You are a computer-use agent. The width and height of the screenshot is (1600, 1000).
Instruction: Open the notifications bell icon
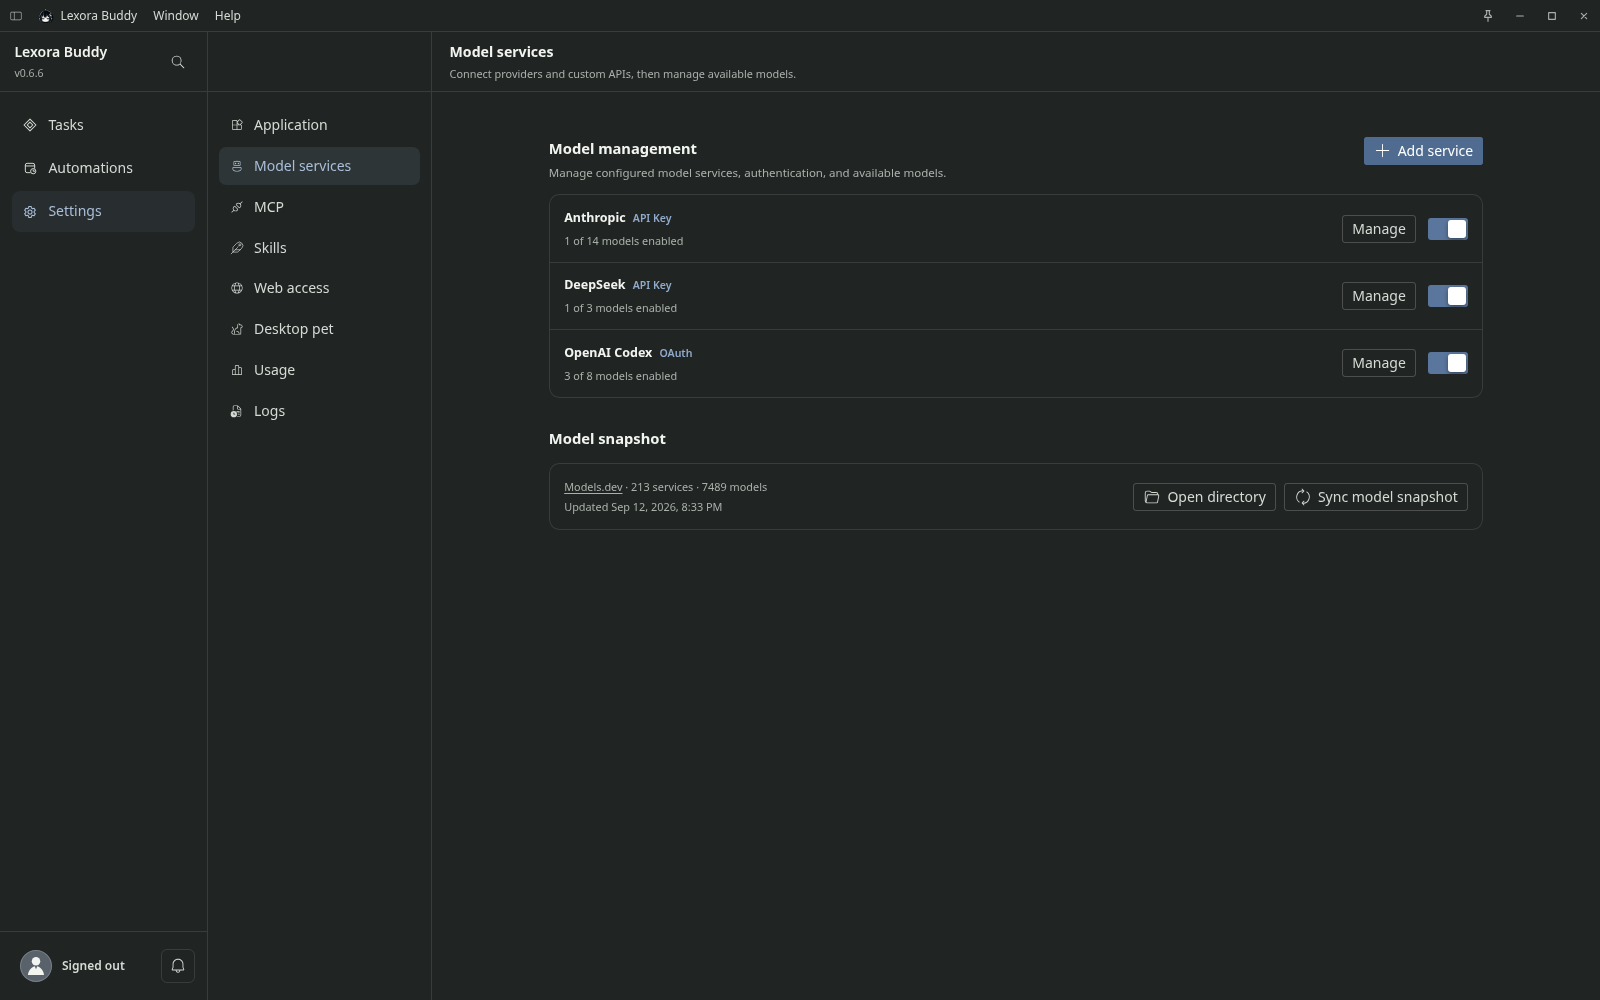[x=178, y=966]
